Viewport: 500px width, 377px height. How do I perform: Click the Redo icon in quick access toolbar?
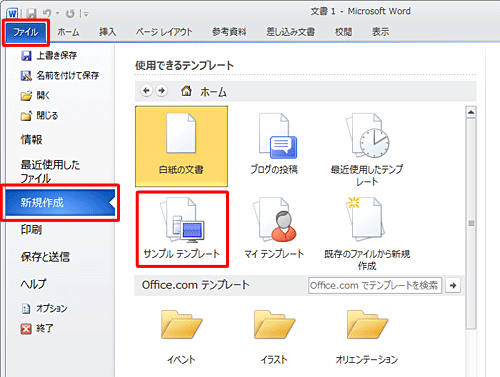[70, 13]
